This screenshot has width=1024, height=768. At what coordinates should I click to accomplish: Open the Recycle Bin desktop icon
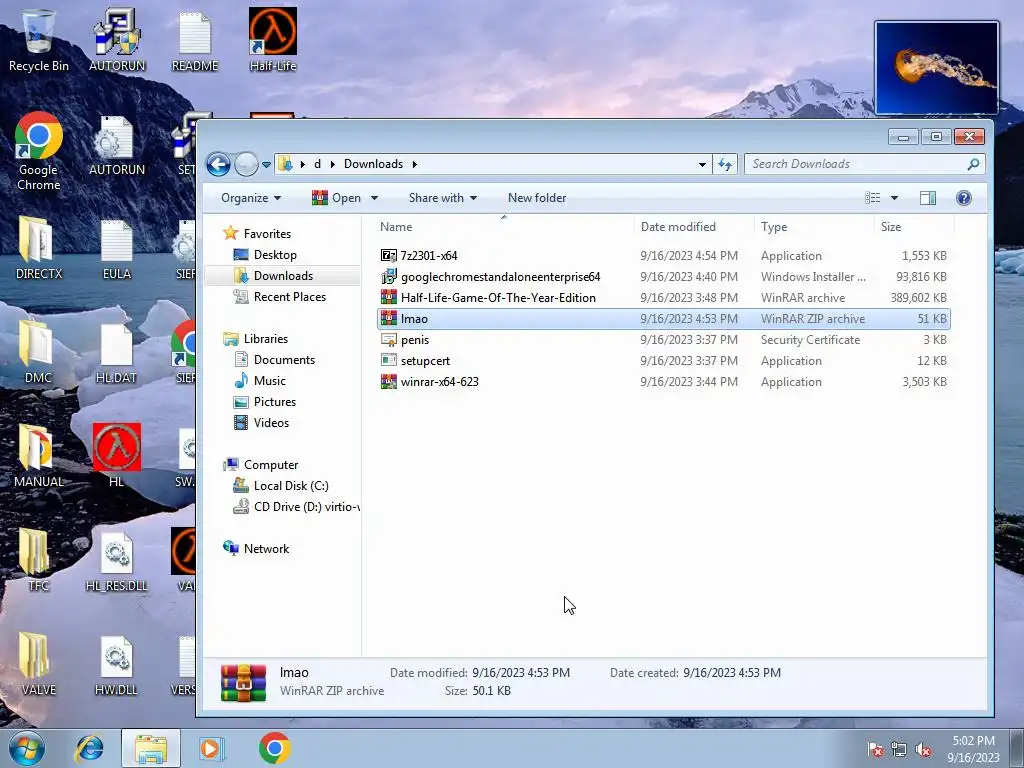pyautogui.click(x=39, y=40)
